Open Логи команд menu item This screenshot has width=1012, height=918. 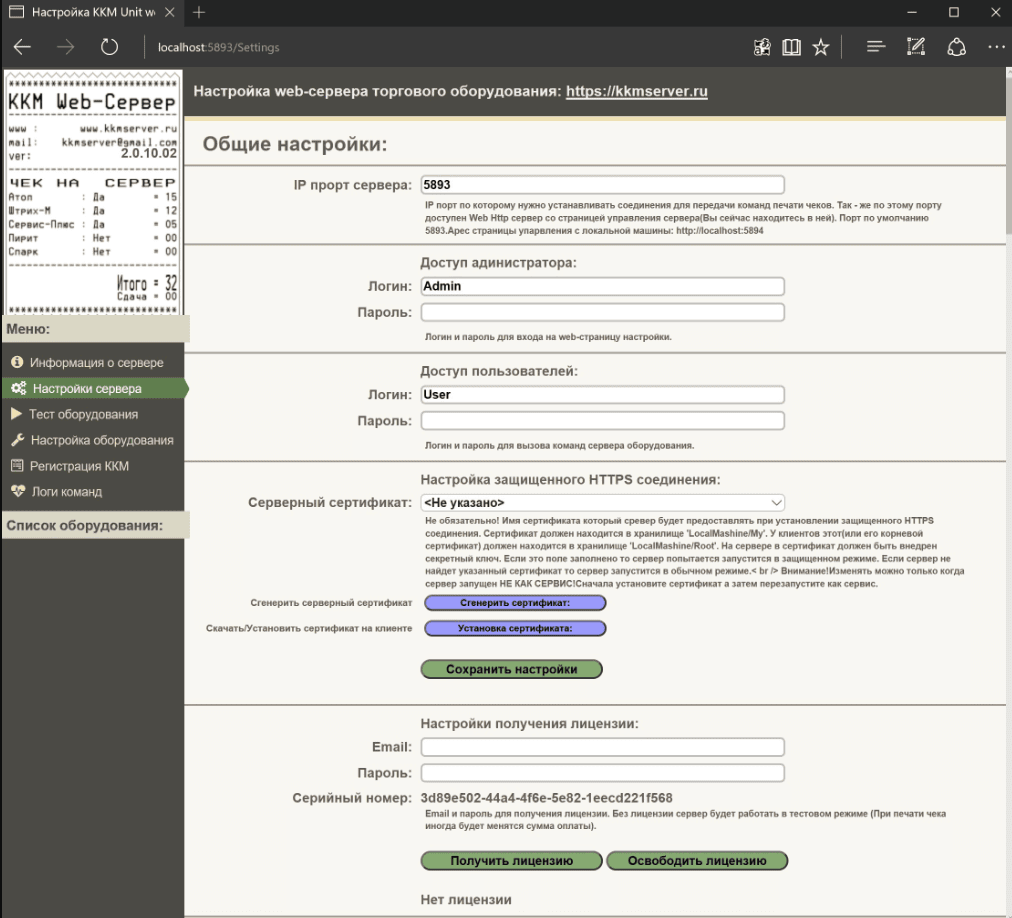(x=65, y=492)
